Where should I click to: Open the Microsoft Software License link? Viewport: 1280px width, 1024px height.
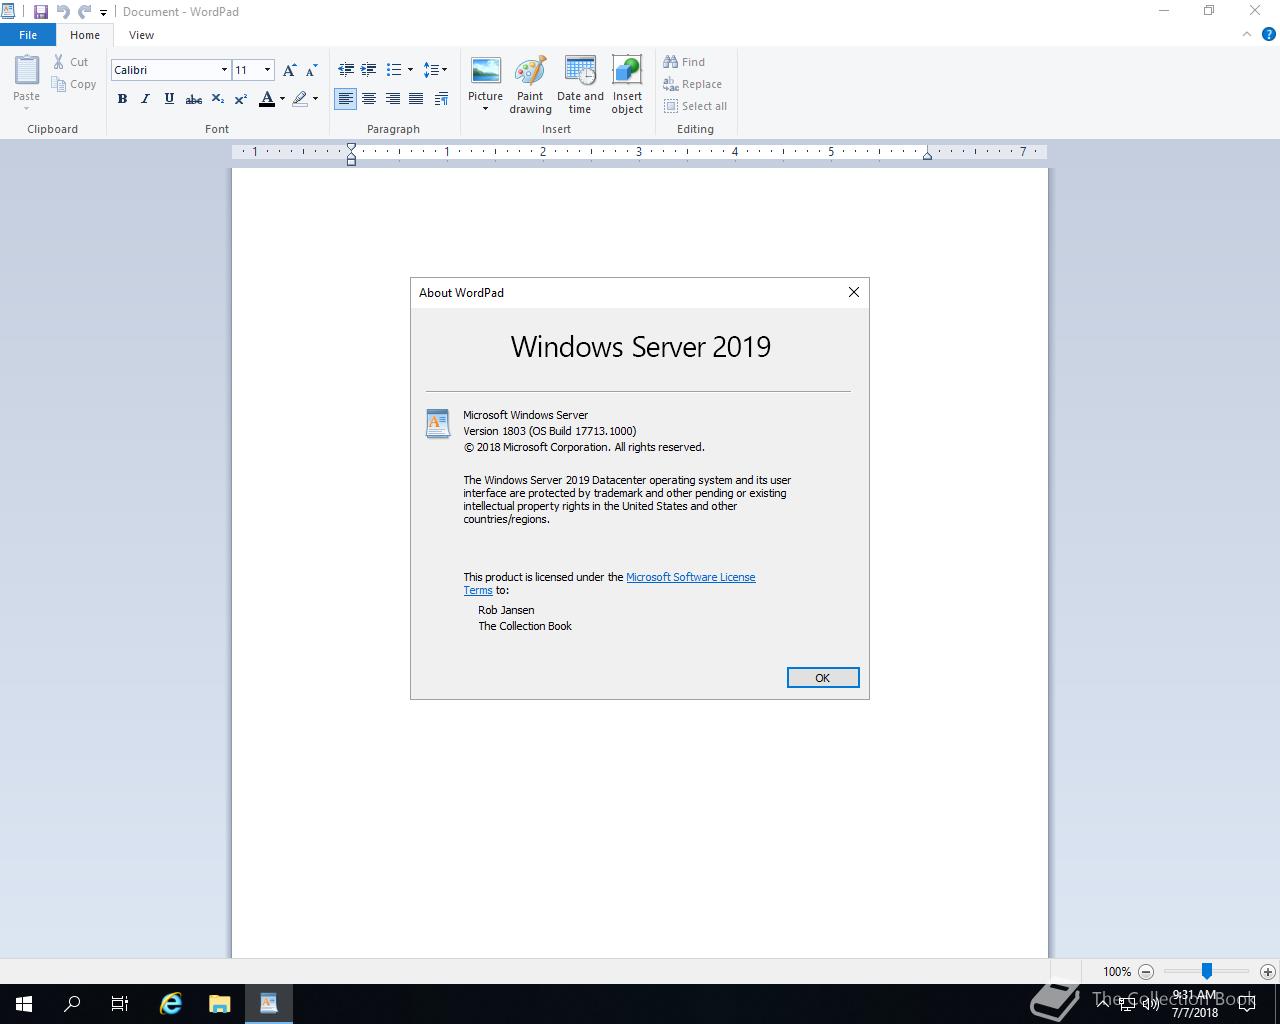pyautogui.click(x=690, y=577)
